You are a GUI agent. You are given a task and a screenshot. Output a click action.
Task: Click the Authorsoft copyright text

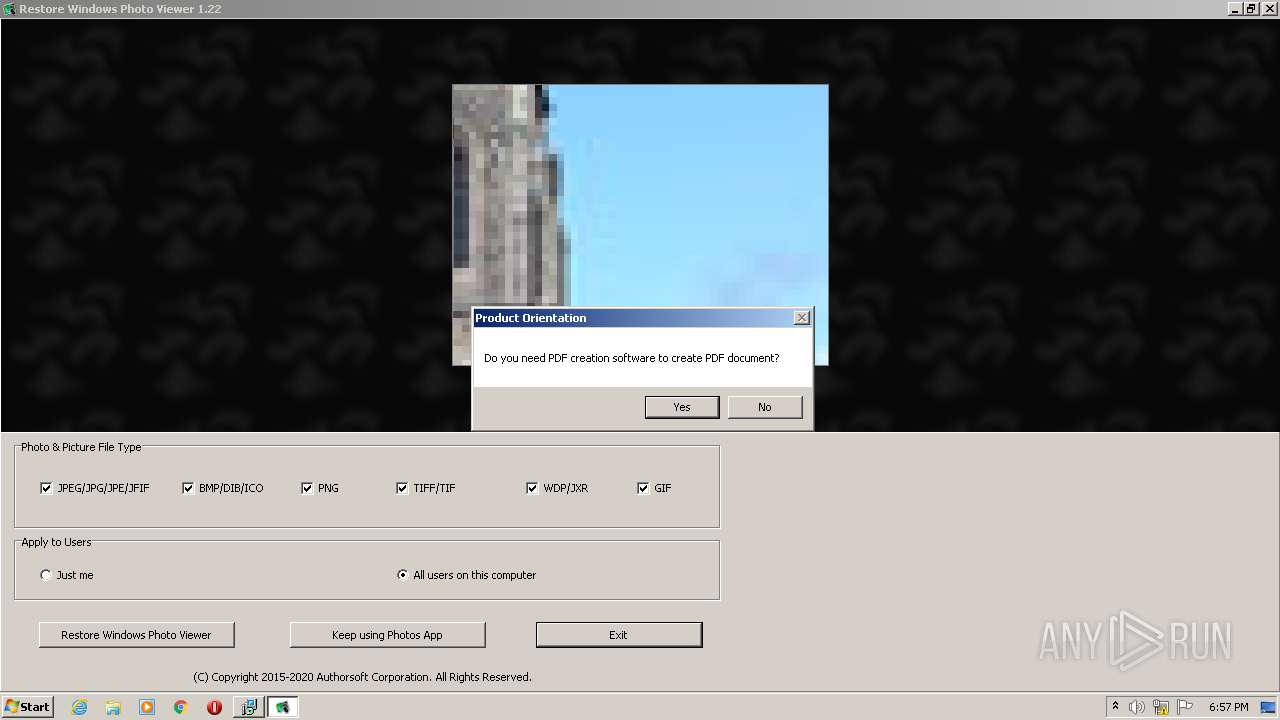pyautogui.click(x=362, y=677)
